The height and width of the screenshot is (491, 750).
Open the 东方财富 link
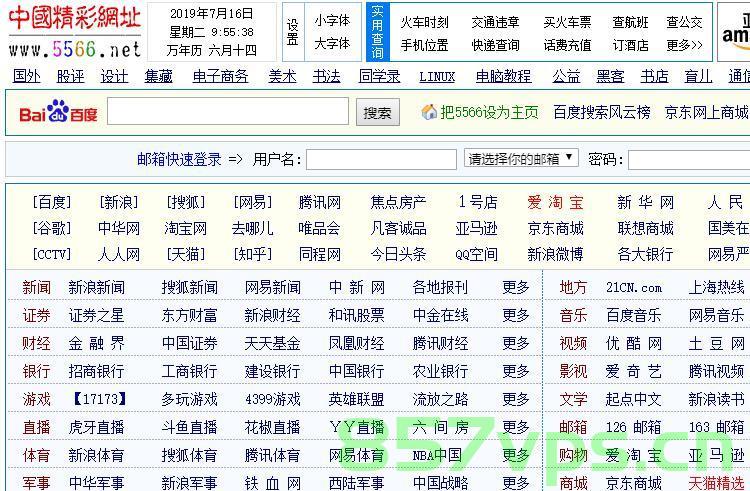point(189,315)
